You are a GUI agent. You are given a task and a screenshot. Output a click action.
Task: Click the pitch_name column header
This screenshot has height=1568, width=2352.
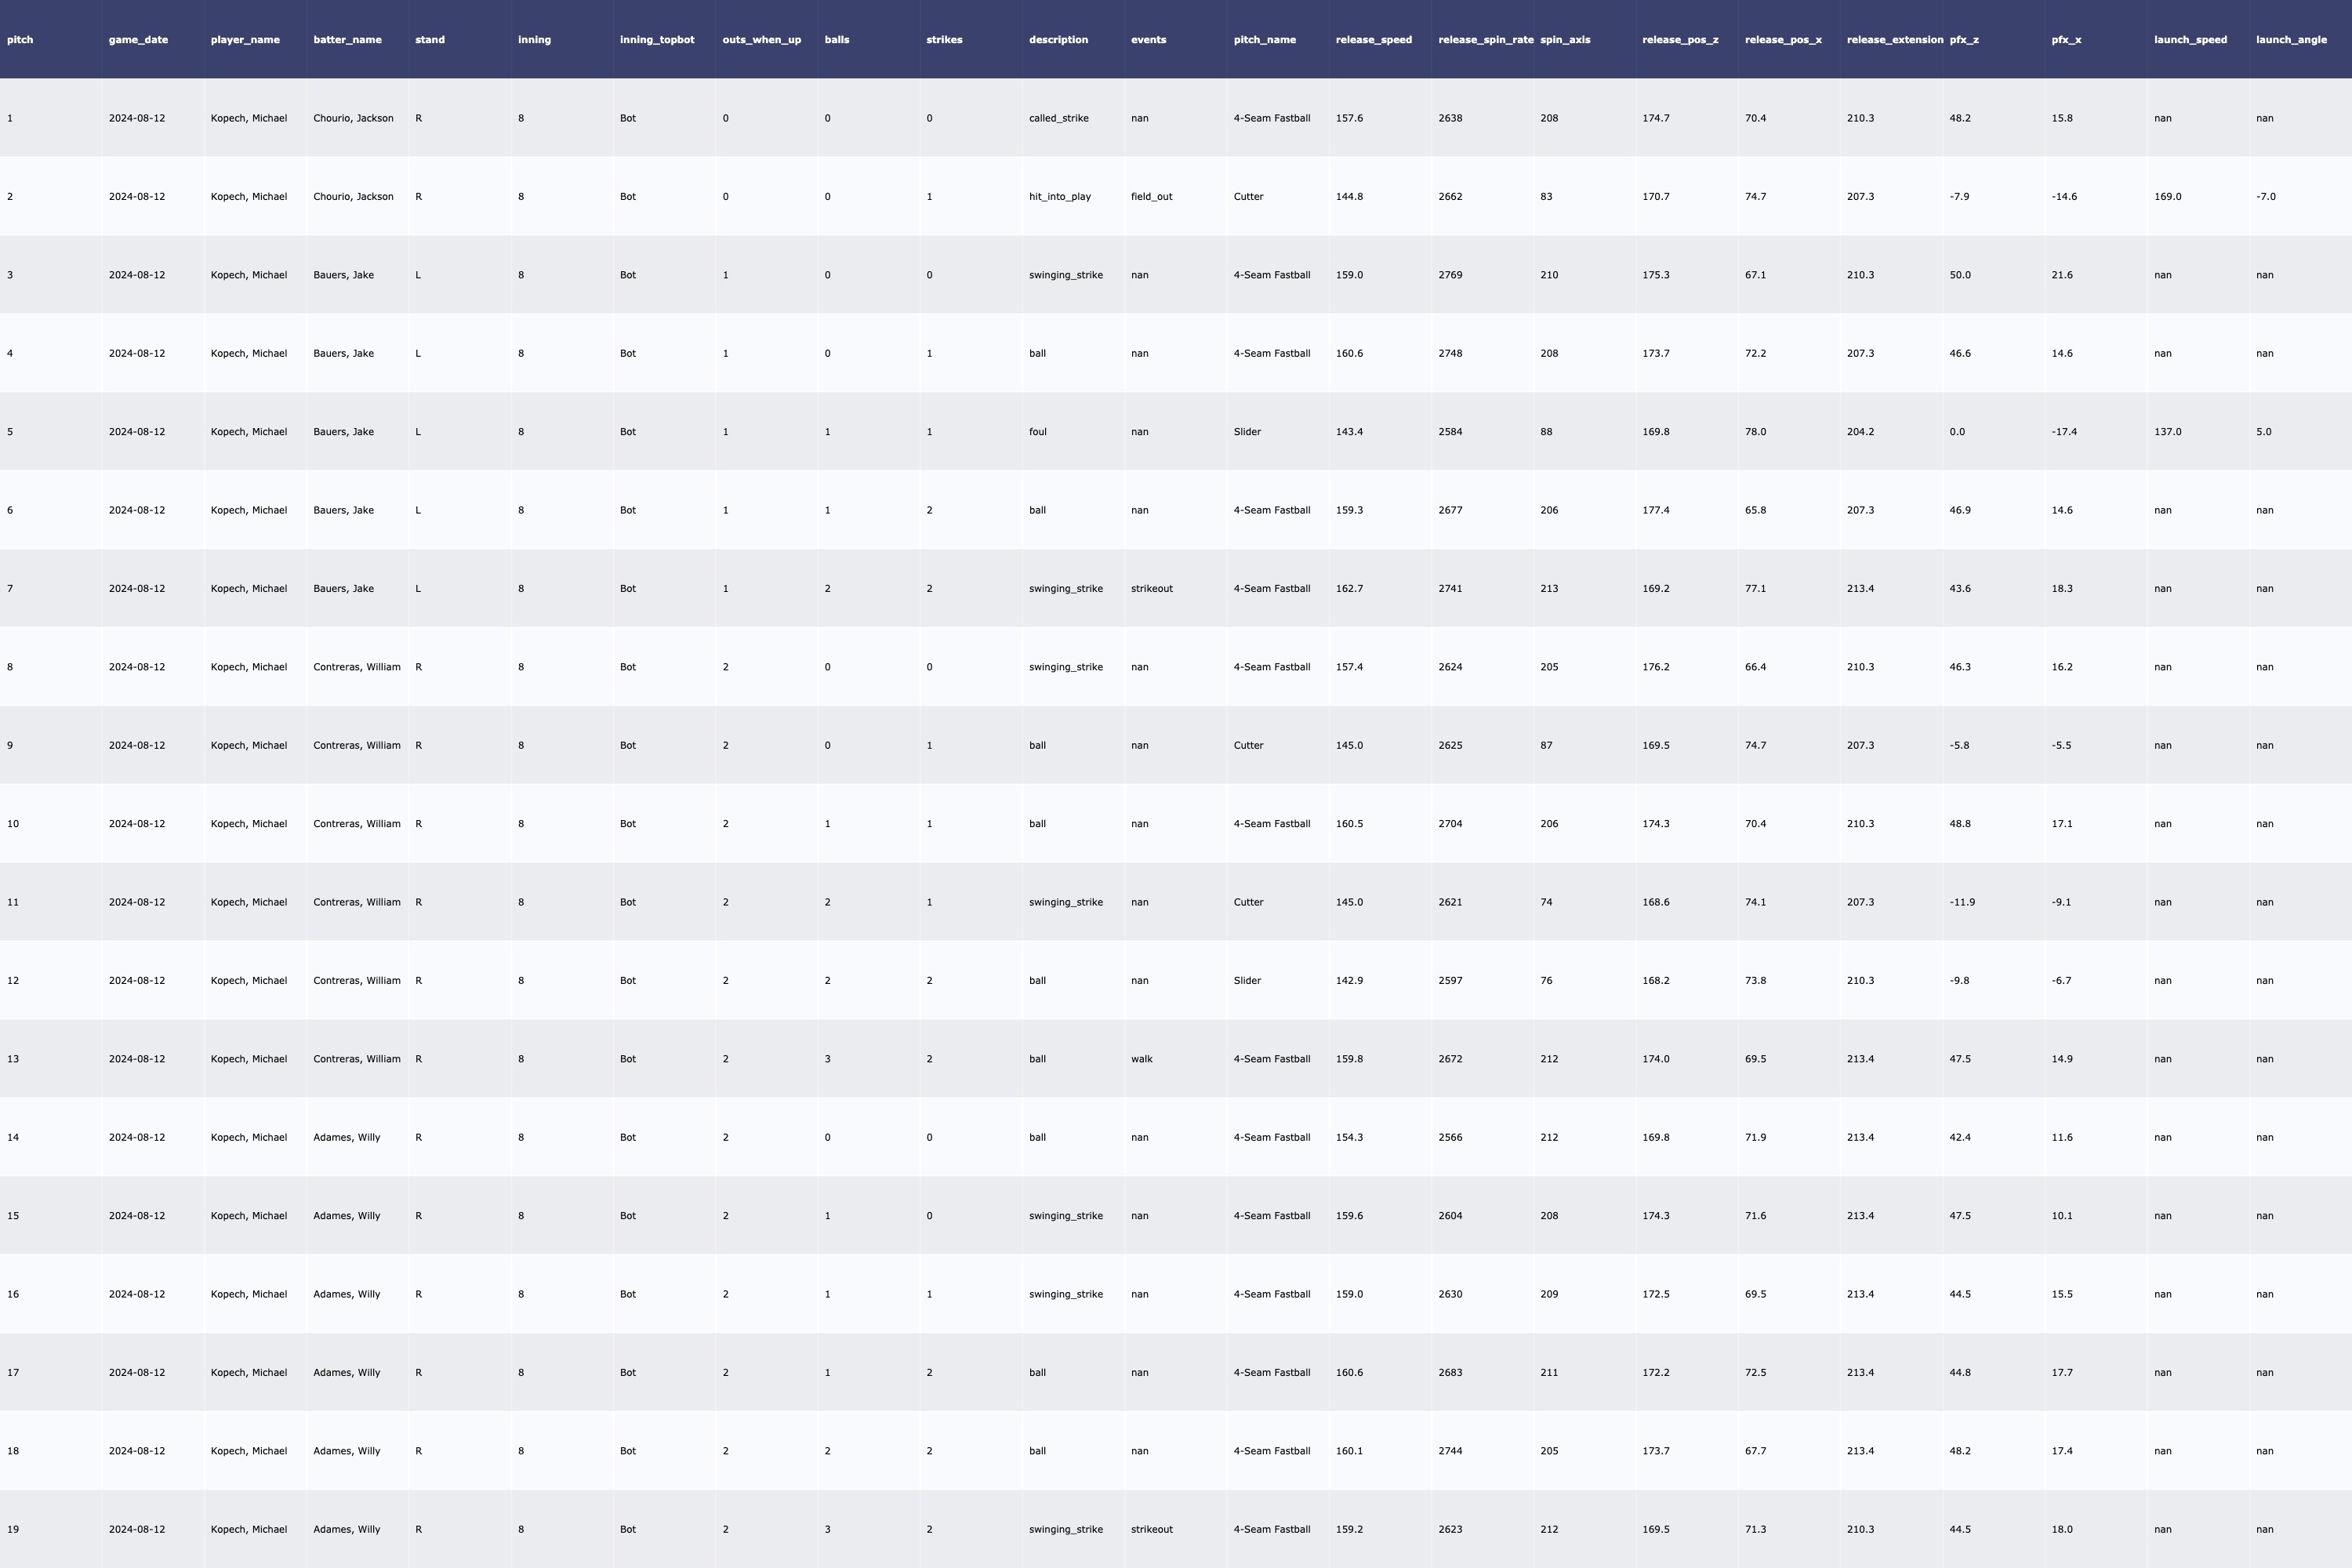point(1264,40)
